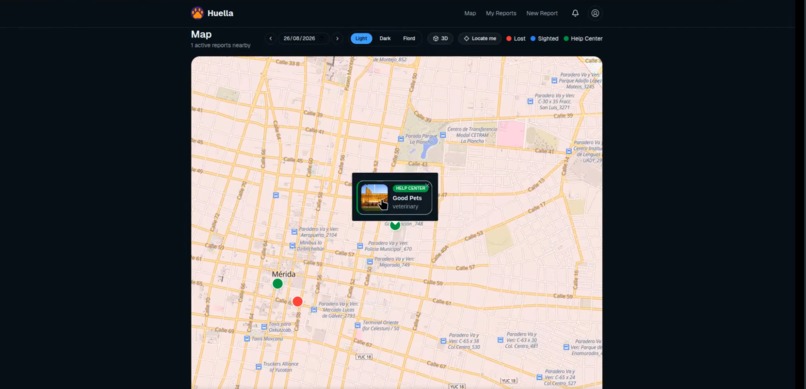Click C-65 x 38 Col. Centro_530 stop icon
The width and height of the screenshot is (806, 389).
(443, 341)
